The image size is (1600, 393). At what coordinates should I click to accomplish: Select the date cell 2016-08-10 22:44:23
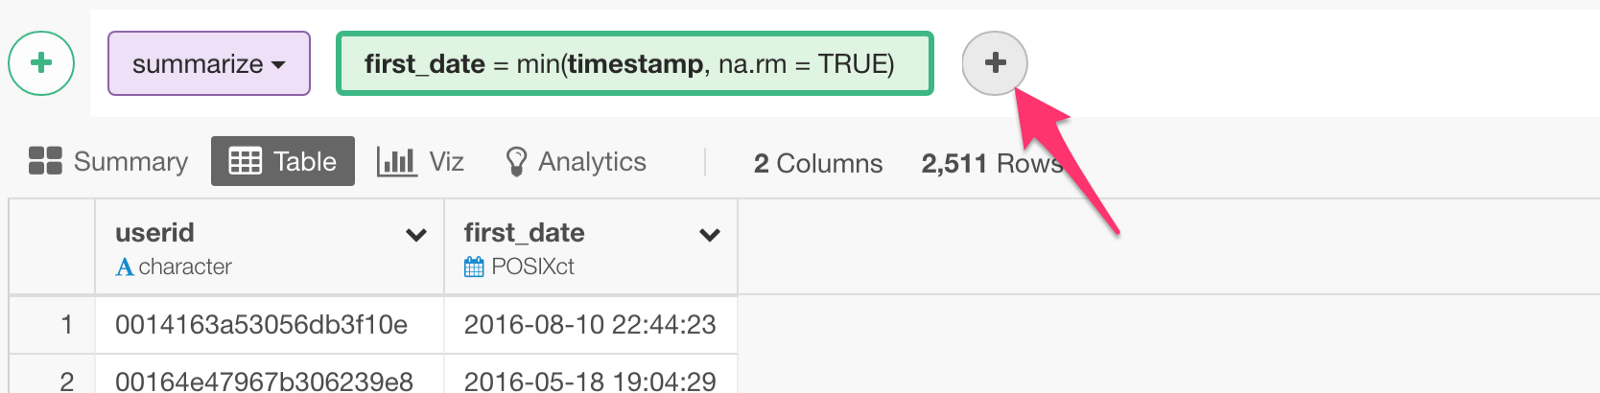[590, 325]
